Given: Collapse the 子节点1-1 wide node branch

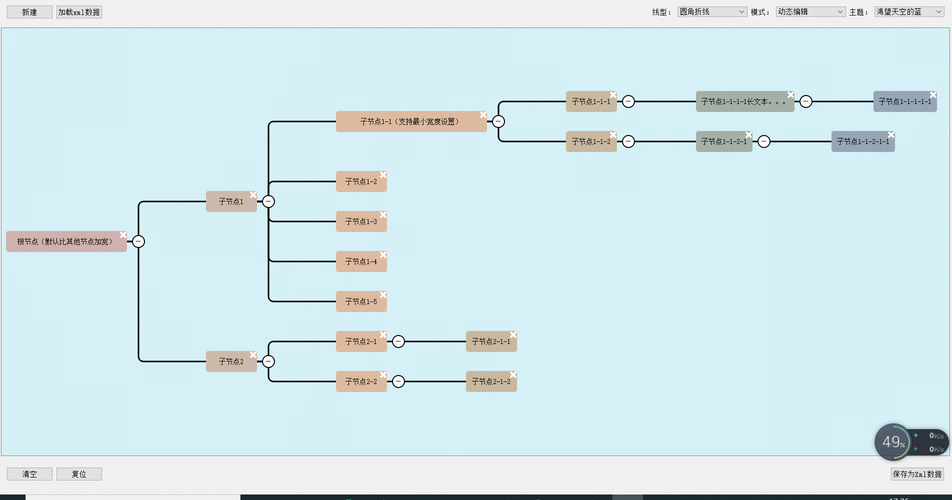Looking at the screenshot, I should tap(498, 121).
